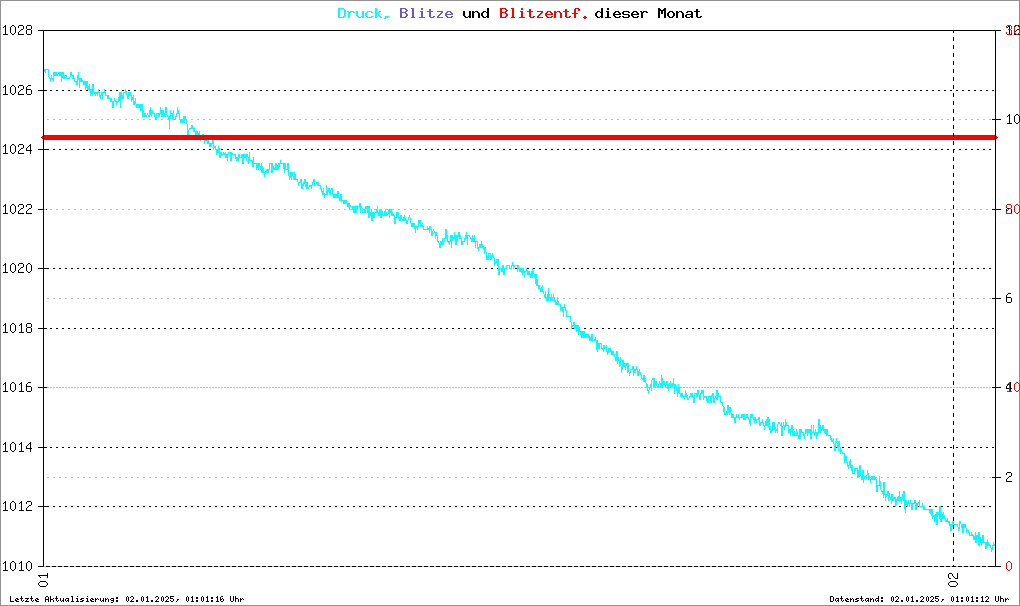Viewport: 1020px width, 606px height.
Task: Click the "02" date label on x-axis
Action: coord(953,579)
